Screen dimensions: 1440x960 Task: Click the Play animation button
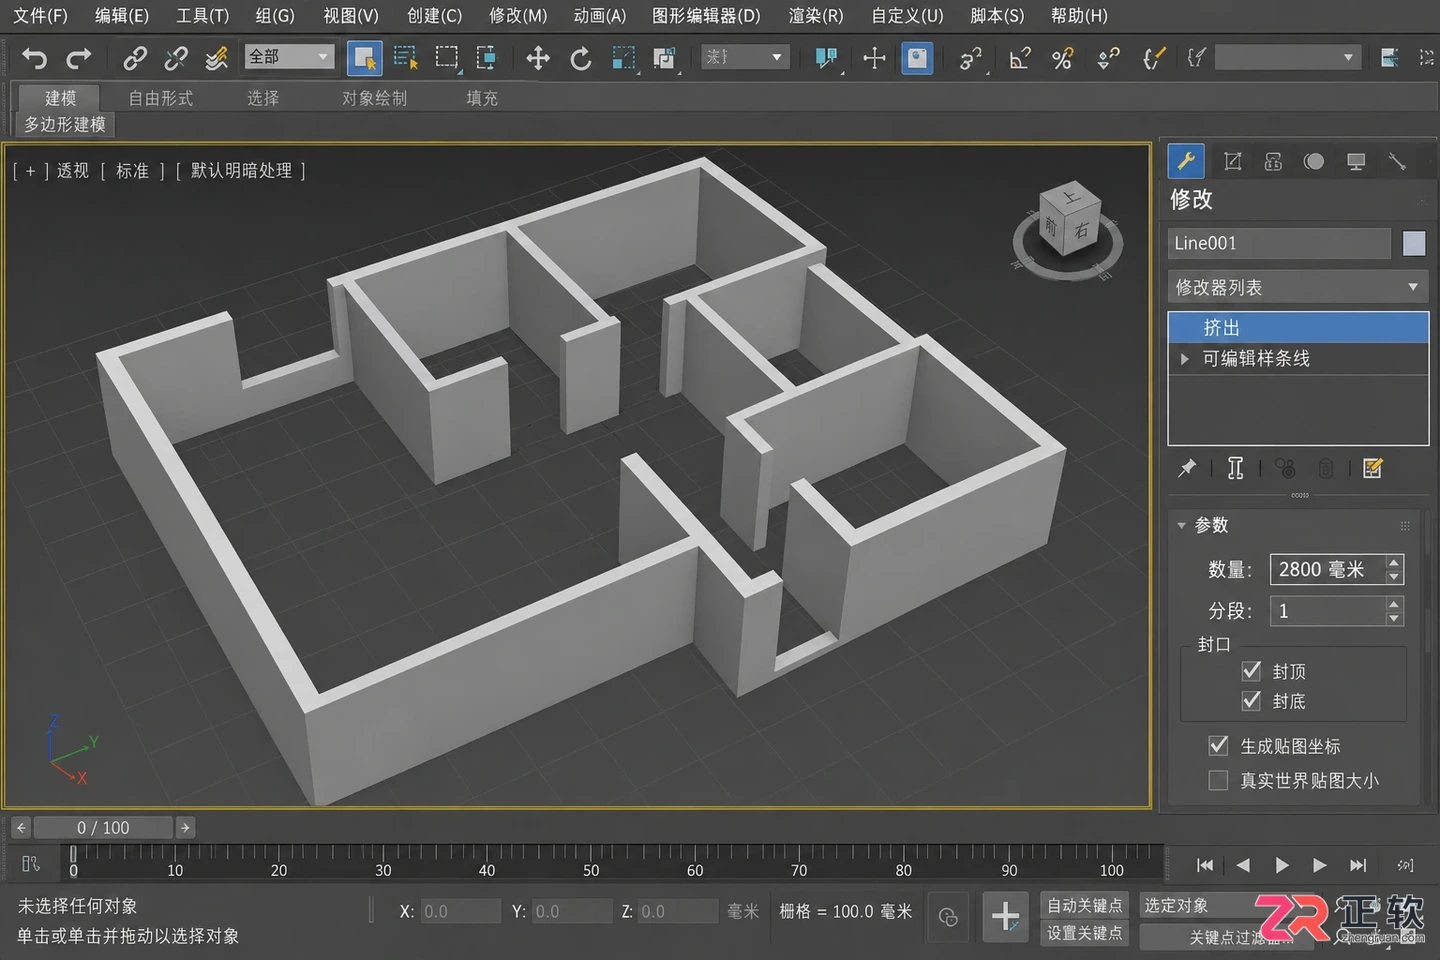click(1282, 866)
